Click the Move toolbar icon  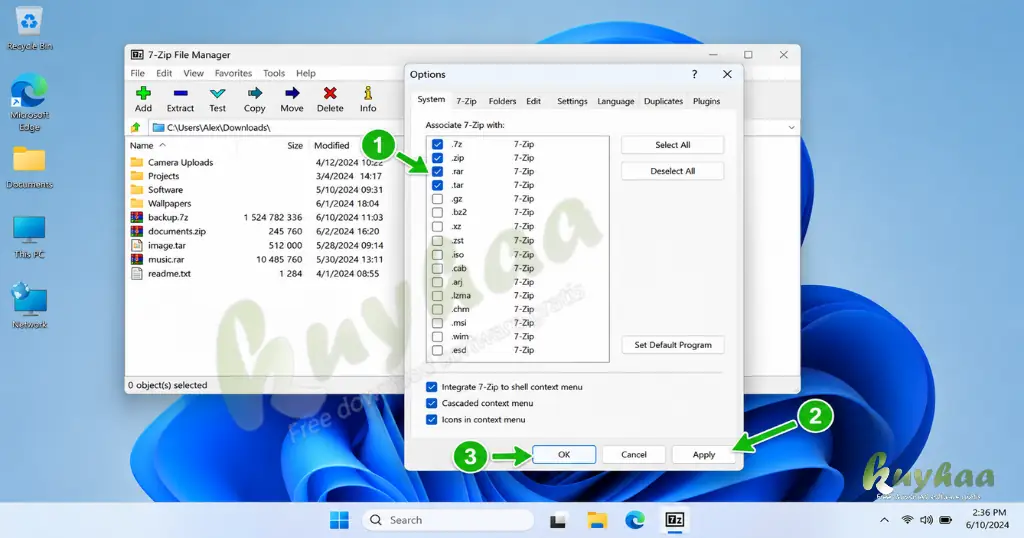pyautogui.click(x=292, y=93)
